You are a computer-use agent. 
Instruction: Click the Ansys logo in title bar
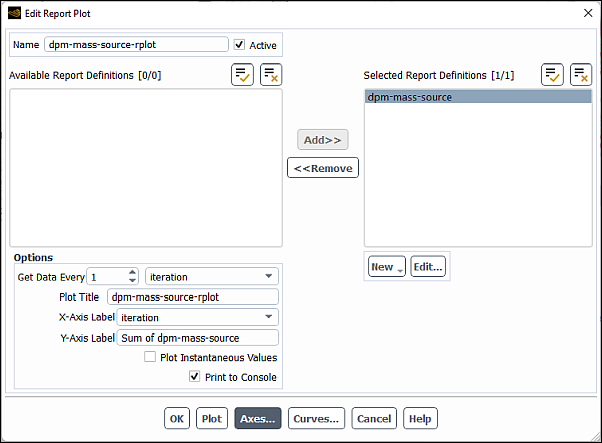(x=14, y=13)
